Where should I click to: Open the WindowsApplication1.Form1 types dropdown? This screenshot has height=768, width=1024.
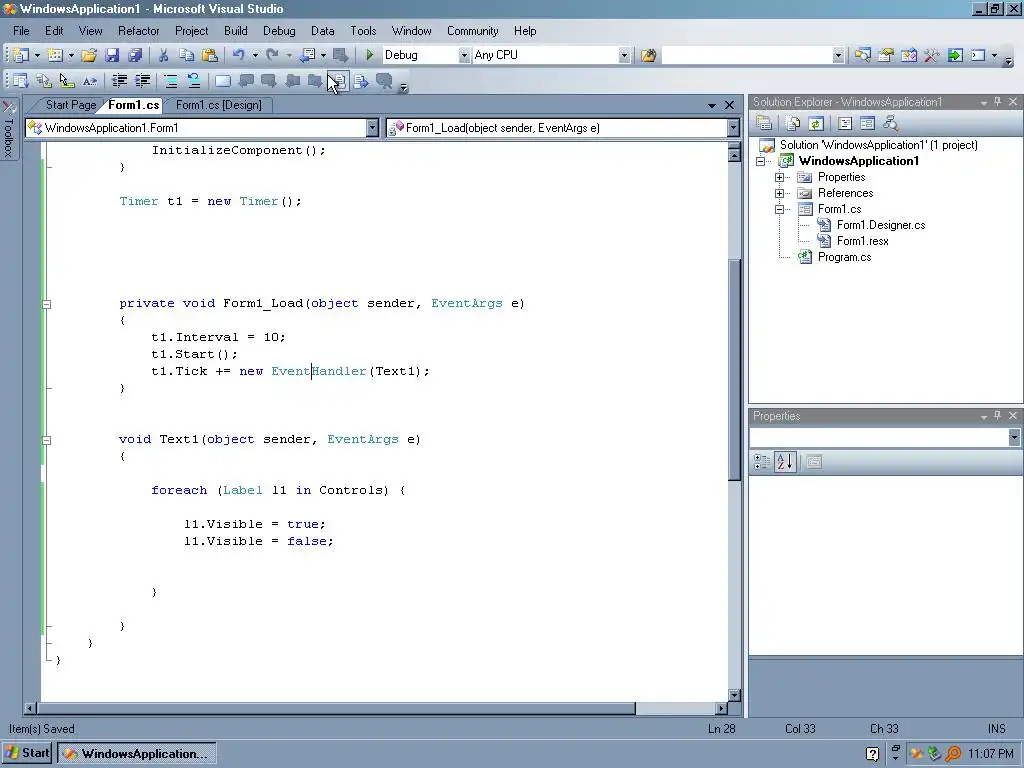point(372,128)
